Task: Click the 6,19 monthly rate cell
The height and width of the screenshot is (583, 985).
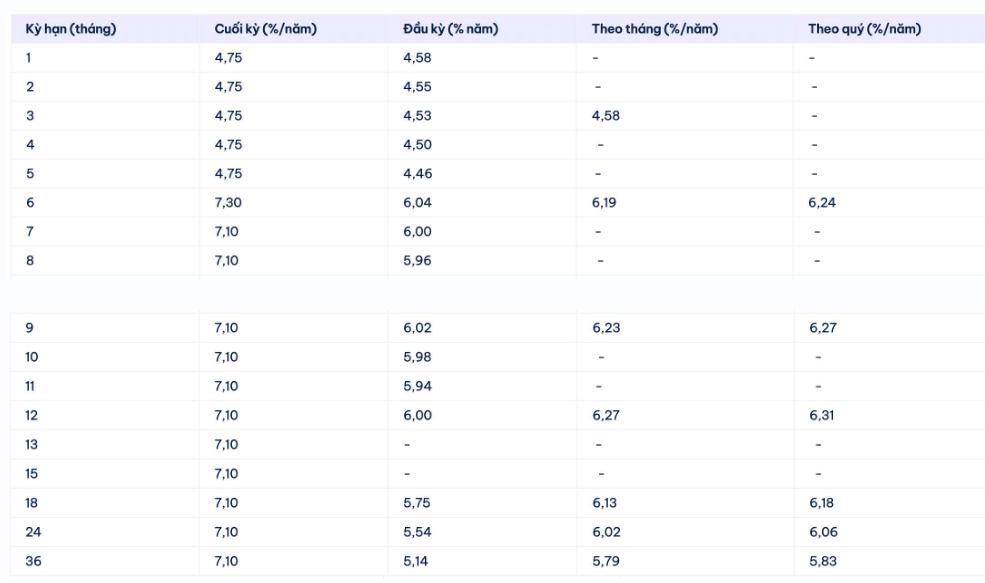Action: click(606, 203)
